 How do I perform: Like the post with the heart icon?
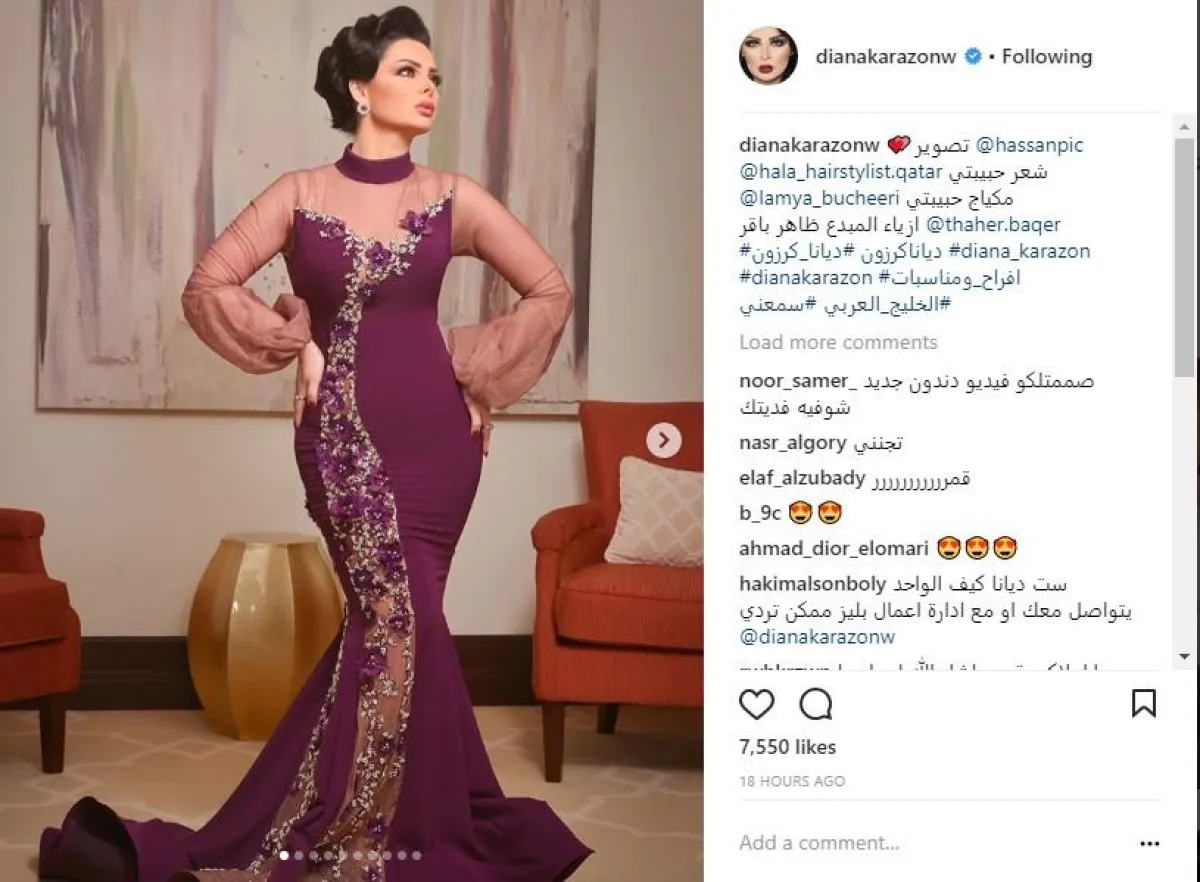click(757, 705)
